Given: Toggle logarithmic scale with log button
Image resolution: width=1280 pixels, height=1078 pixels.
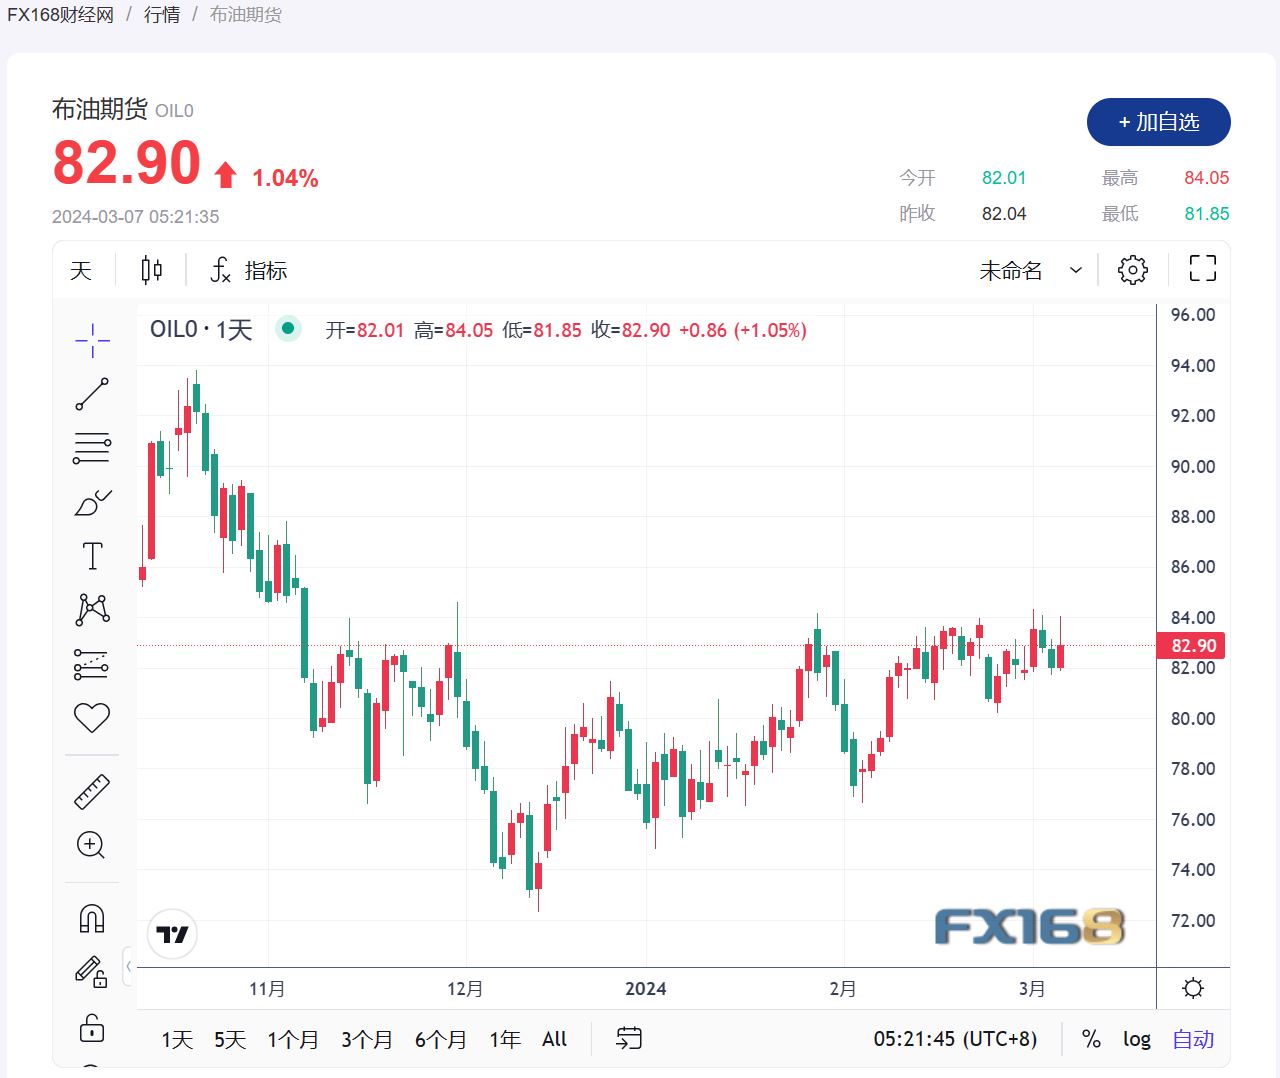Looking at the screenshot, I should (x=1136, y=1039).
